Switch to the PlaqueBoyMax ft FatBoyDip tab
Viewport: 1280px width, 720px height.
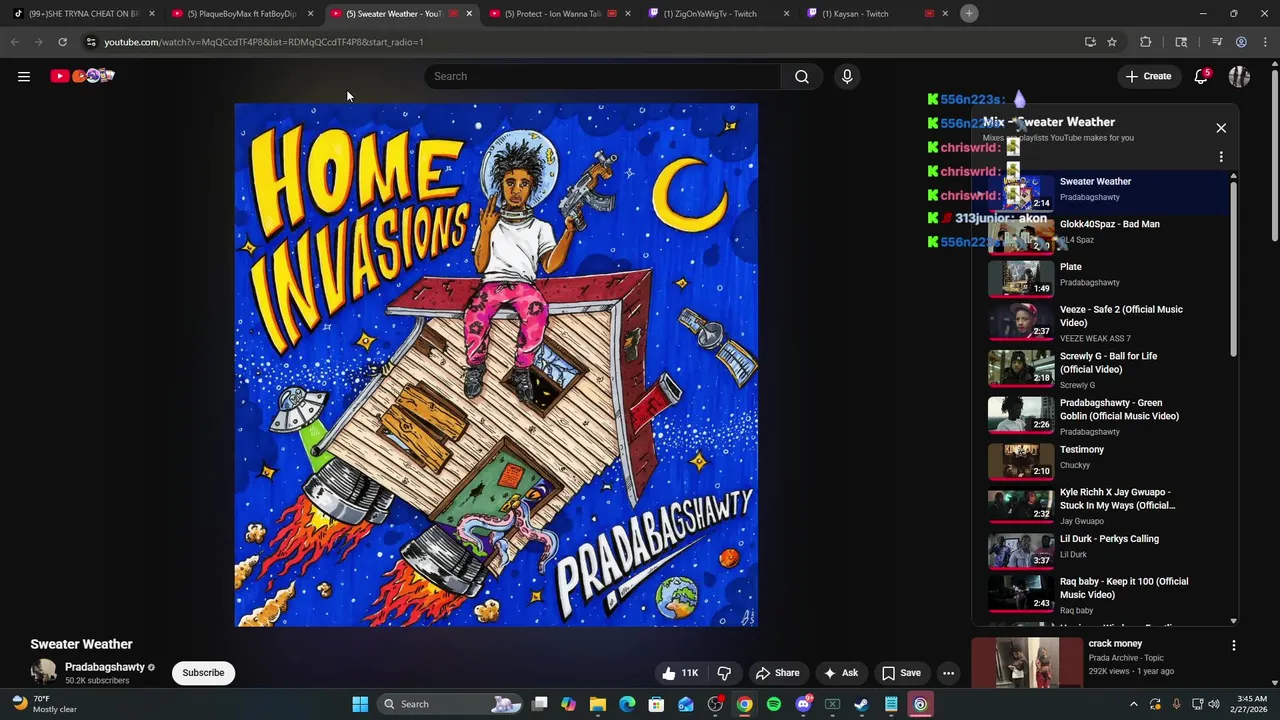point(241,13)
